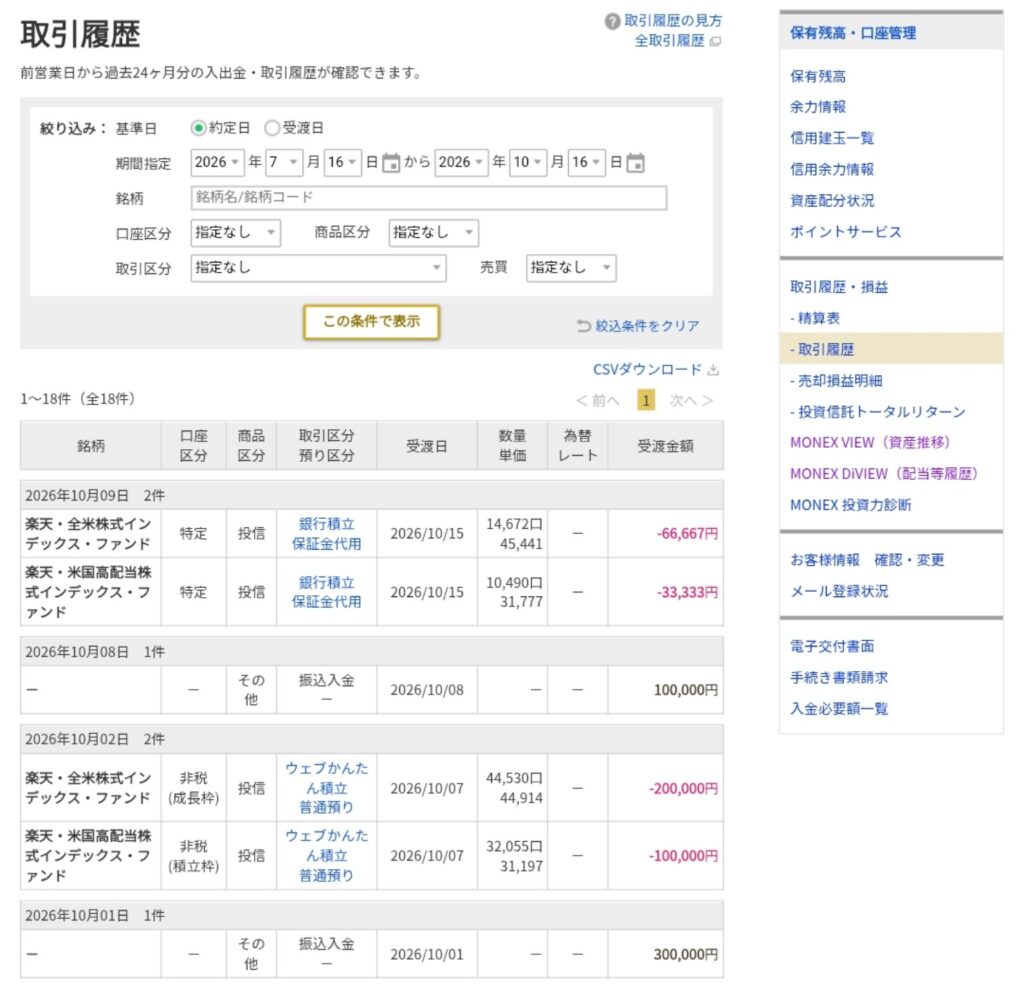1024x985 pixels.
Task: Open the end day dropdown 16
Action: [586, 163]
